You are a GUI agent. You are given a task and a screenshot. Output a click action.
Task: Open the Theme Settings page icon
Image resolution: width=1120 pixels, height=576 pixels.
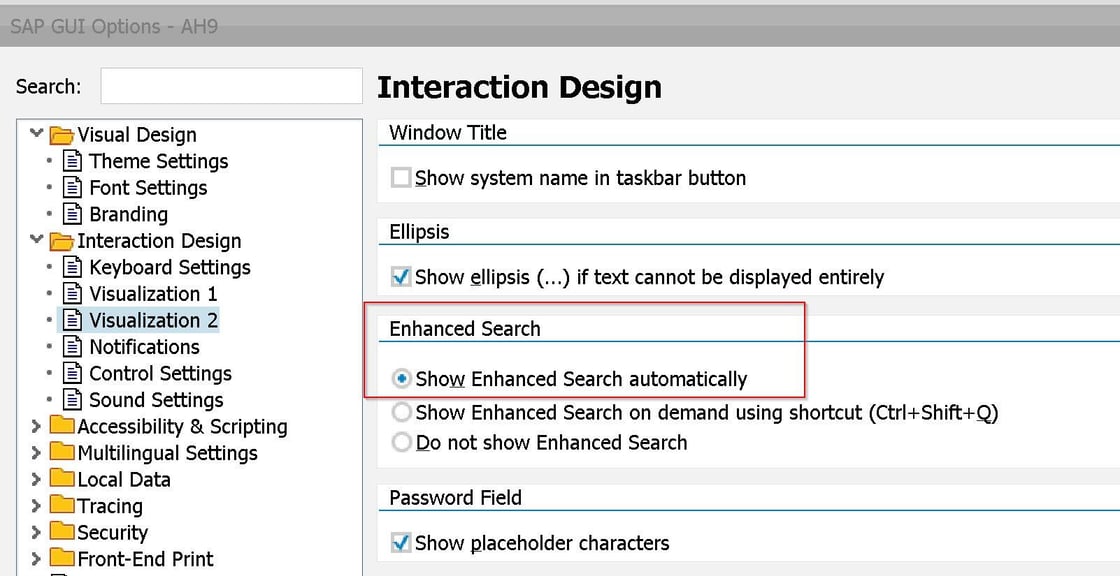tap(74, 161)
